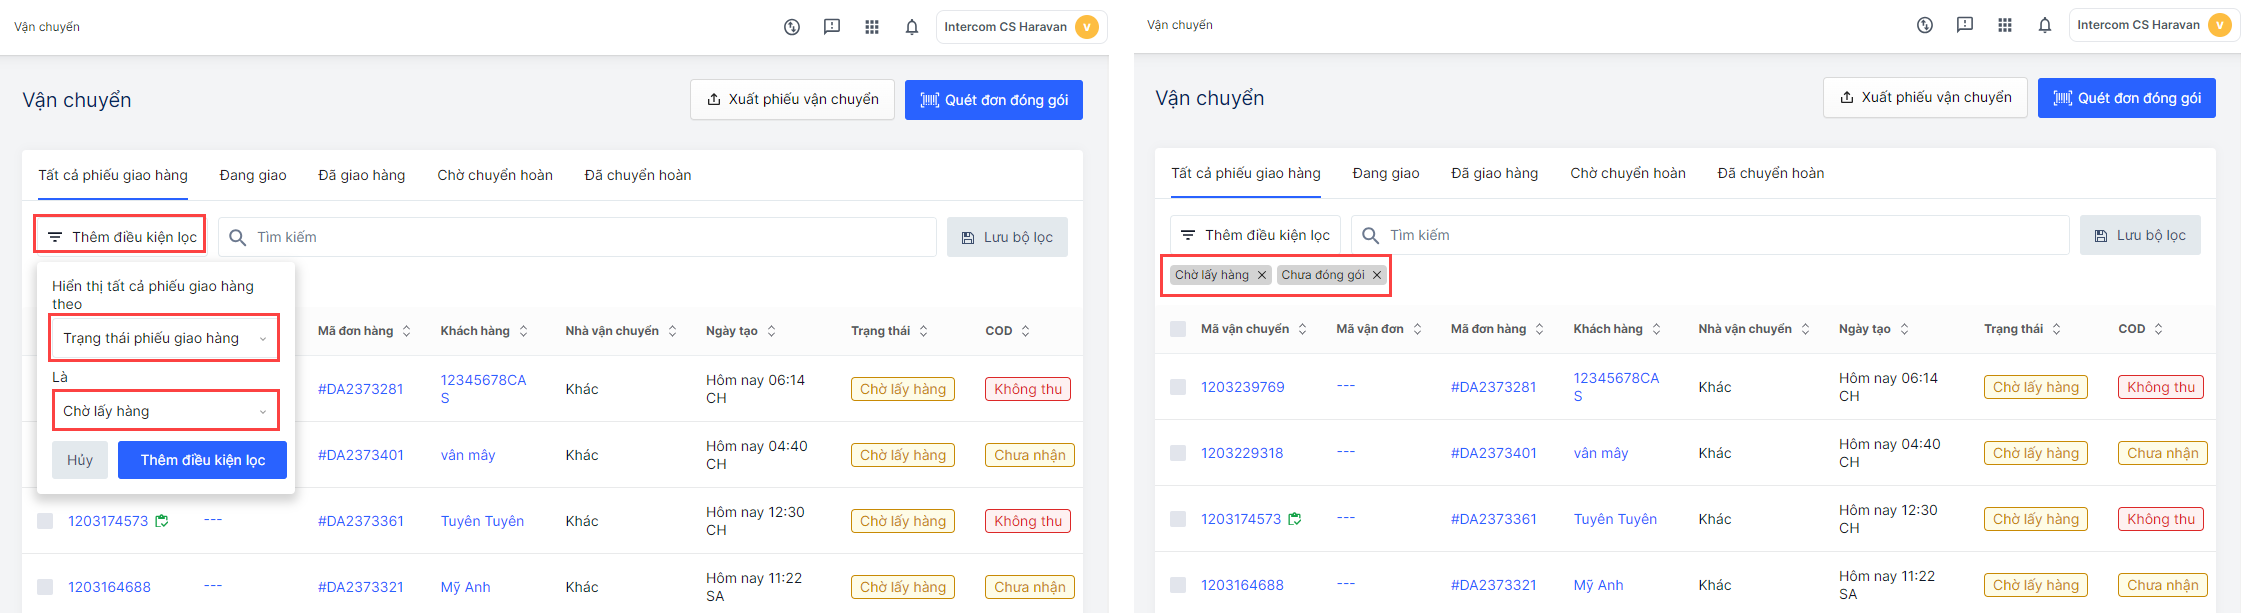Open 'Trạng thái phiếu giao hàng' dropdown
The width and height of the screenshot is (2241, 613).
point(164,338)
